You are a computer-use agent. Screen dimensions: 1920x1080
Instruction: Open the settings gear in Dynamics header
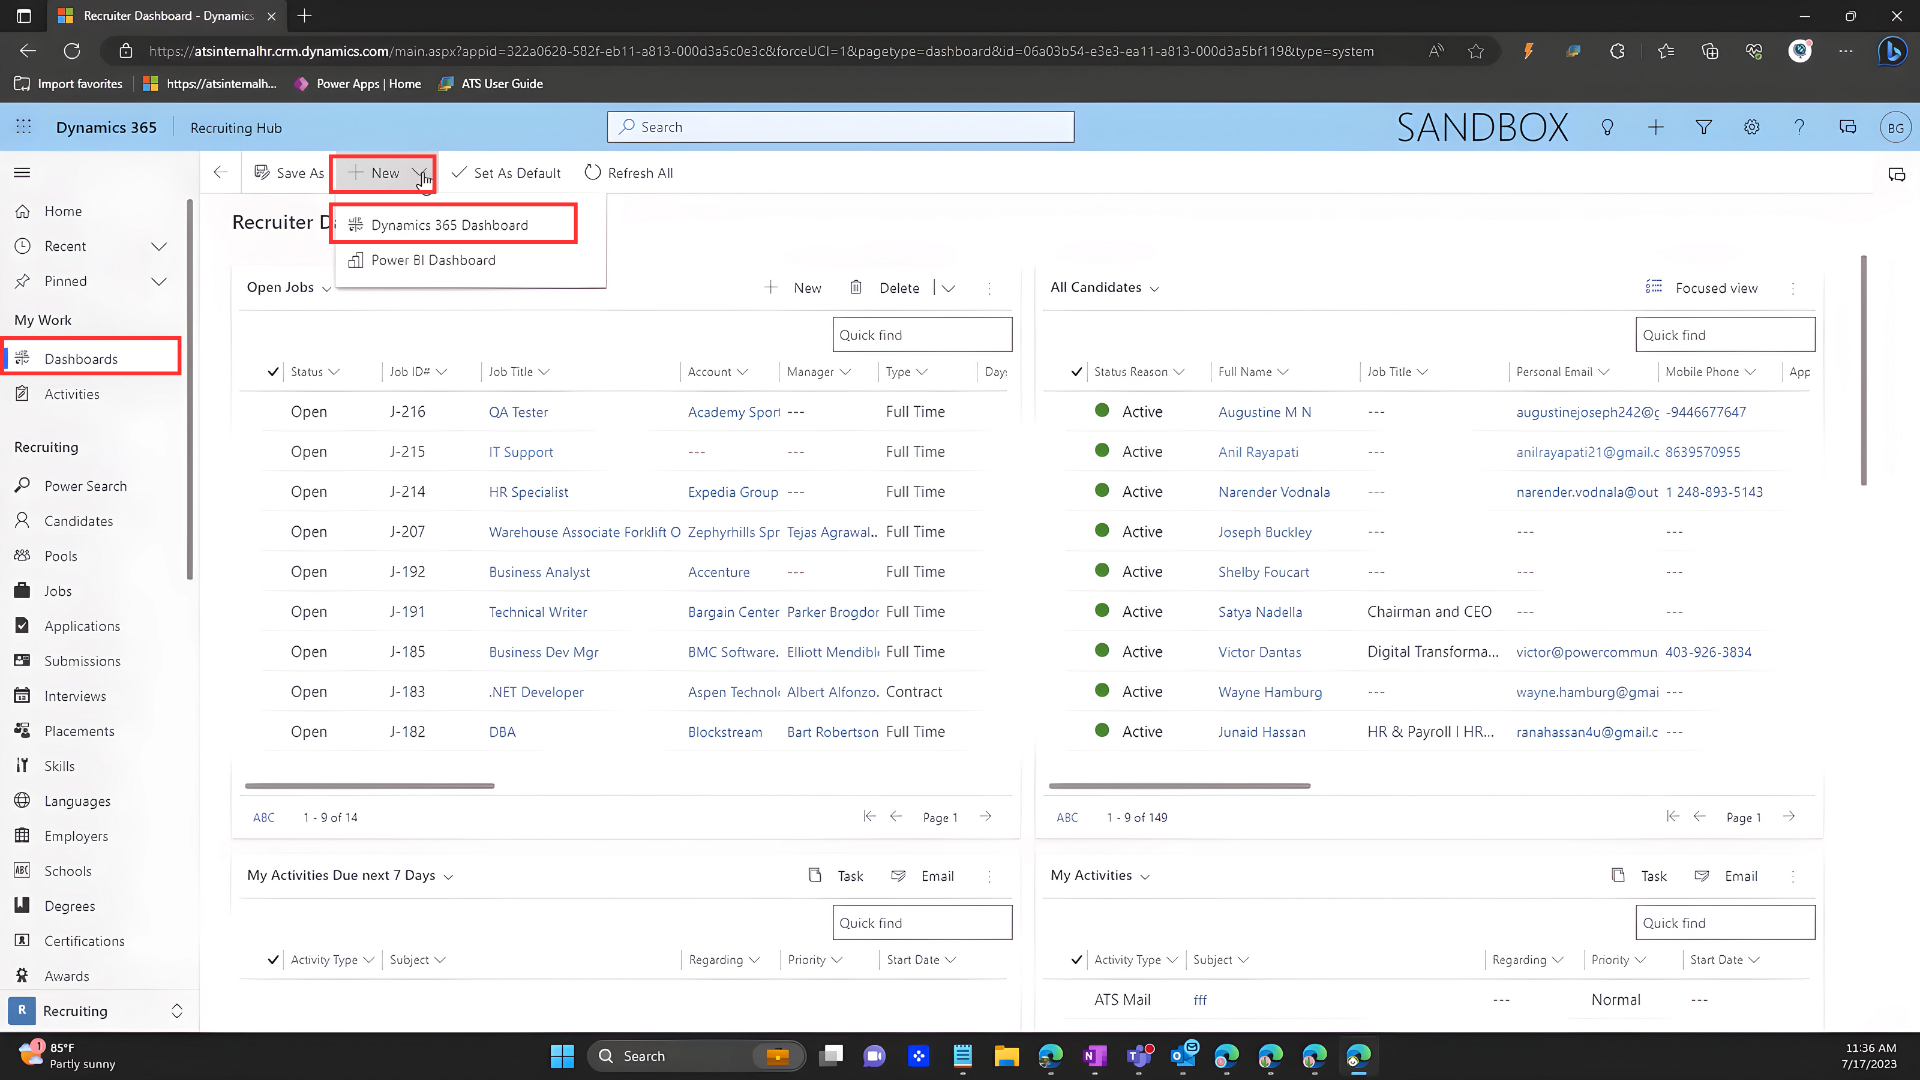(1752, 127)
